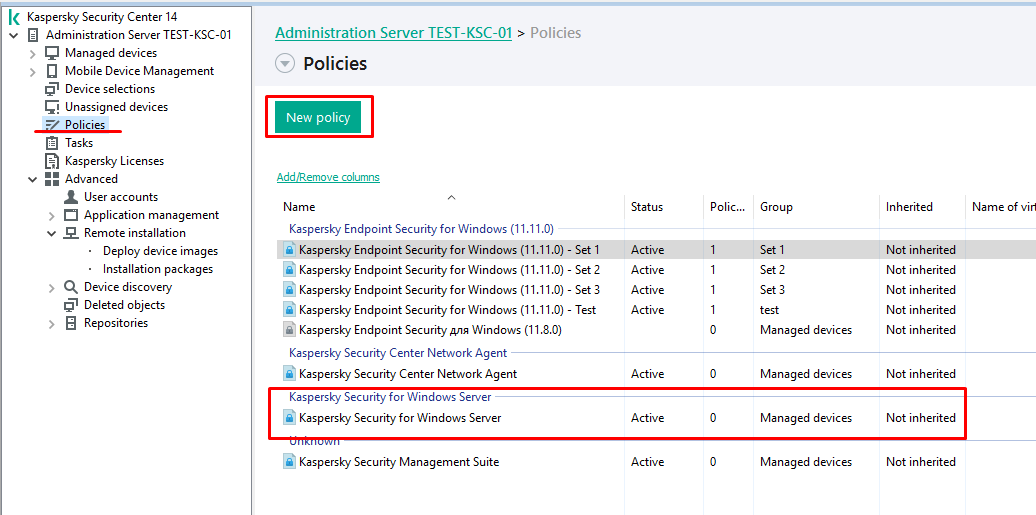Collapse the Administration Server TEST-KSC-01 node

click(x=14, y=35)
